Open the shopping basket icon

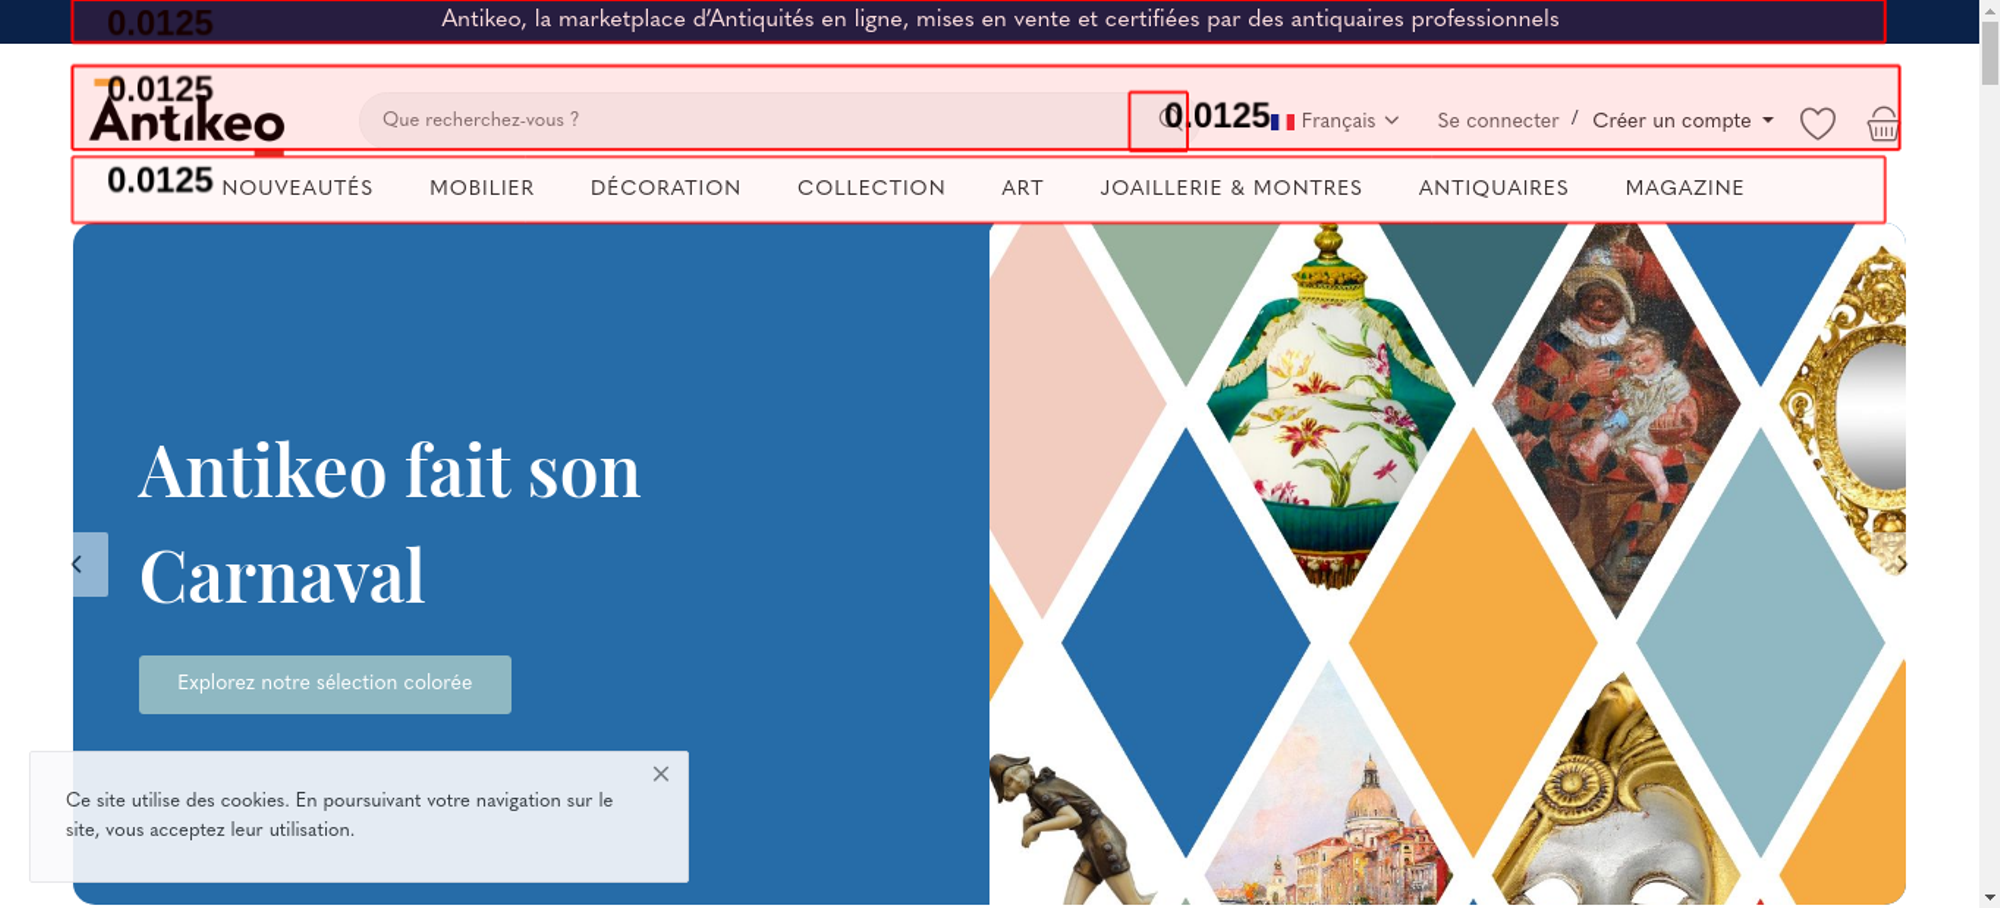[1882, 123]
